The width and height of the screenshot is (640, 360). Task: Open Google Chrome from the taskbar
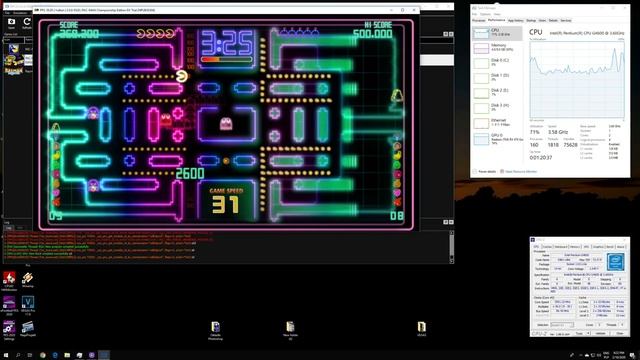pos(42,355)
